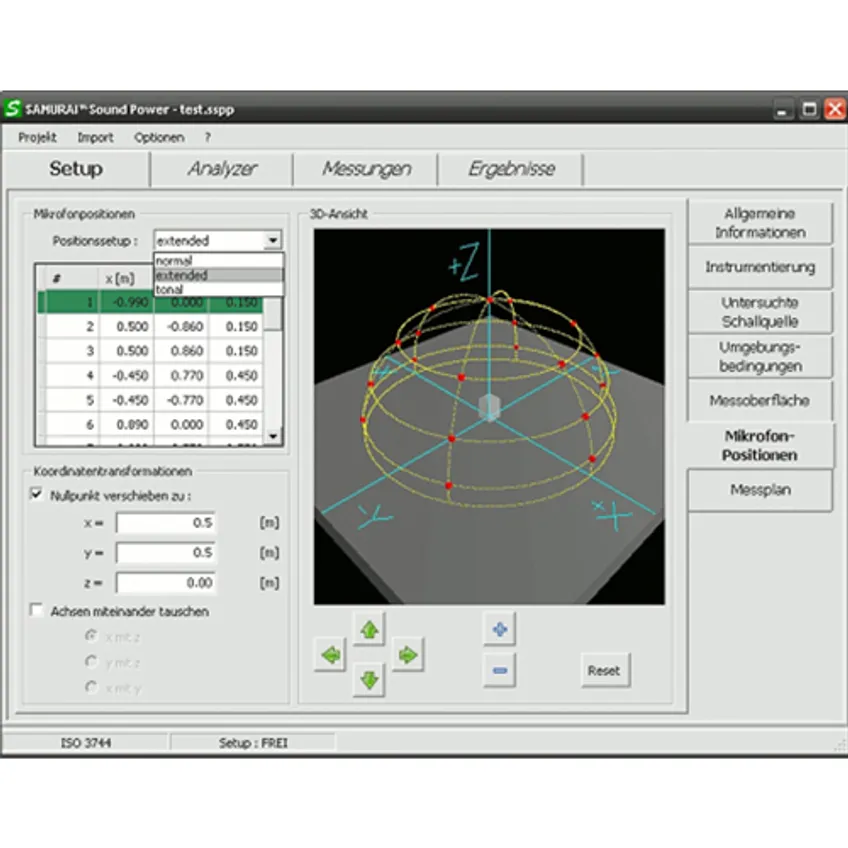Choose tonal in Positionssetup list
Screen dimensions: 848x848
click(218, 289)
